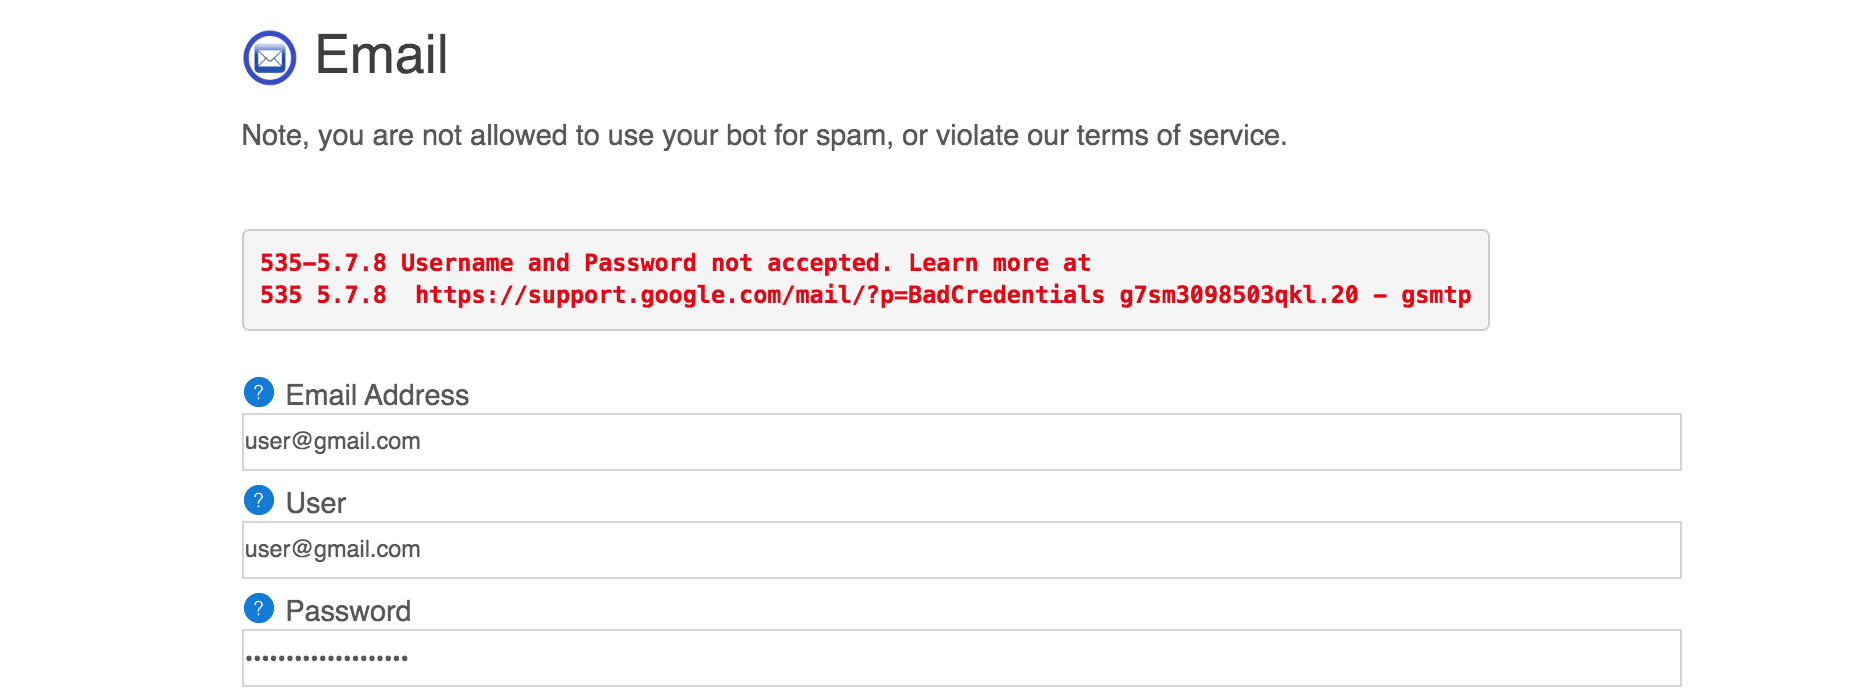Screen dimensions: 1852x698
Task: Click user@gmail.com text in Email Address field
Action: [333, 442]
